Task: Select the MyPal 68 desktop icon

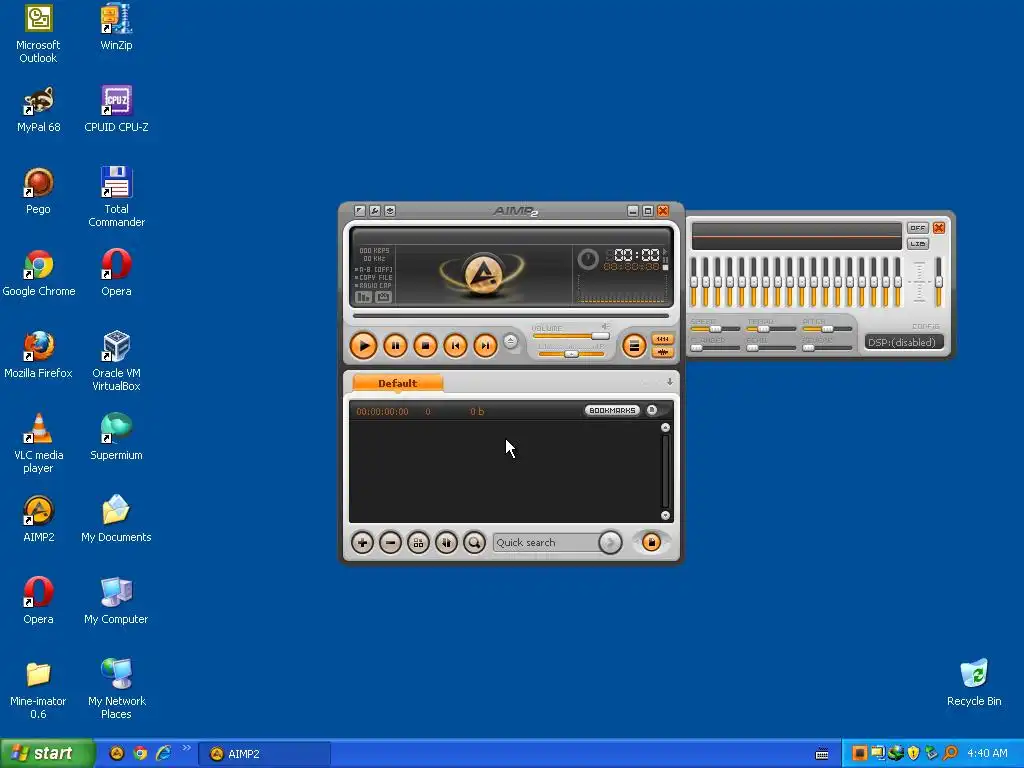Action: (39, 108)
